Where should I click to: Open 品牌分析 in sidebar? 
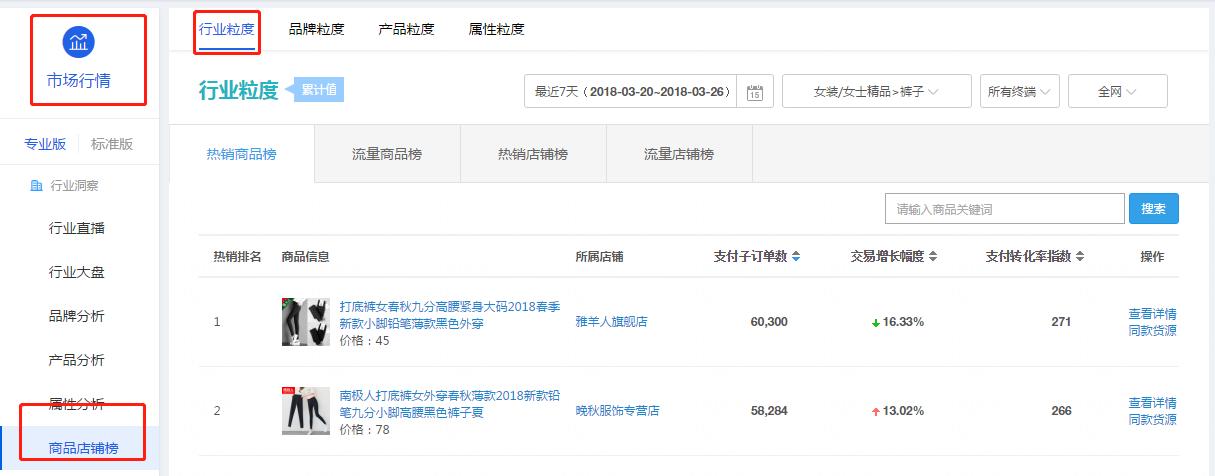point(77,316)
